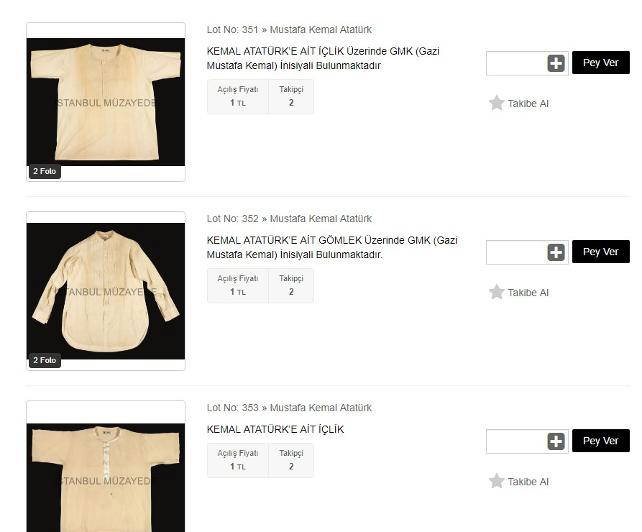Click the plus icon beside Lot 353 bid field

point(556,441)
